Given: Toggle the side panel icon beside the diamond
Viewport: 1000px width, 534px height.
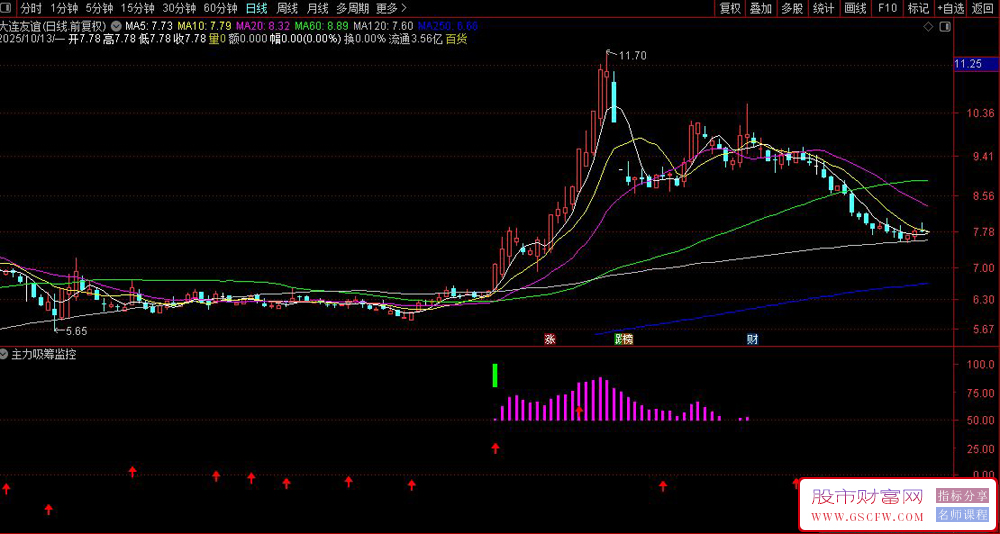Looking at the screenshot, I should (944, 26).
